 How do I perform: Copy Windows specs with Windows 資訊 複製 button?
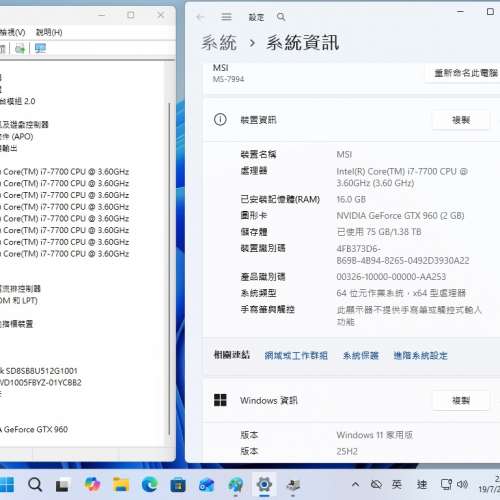coord(461,400)
